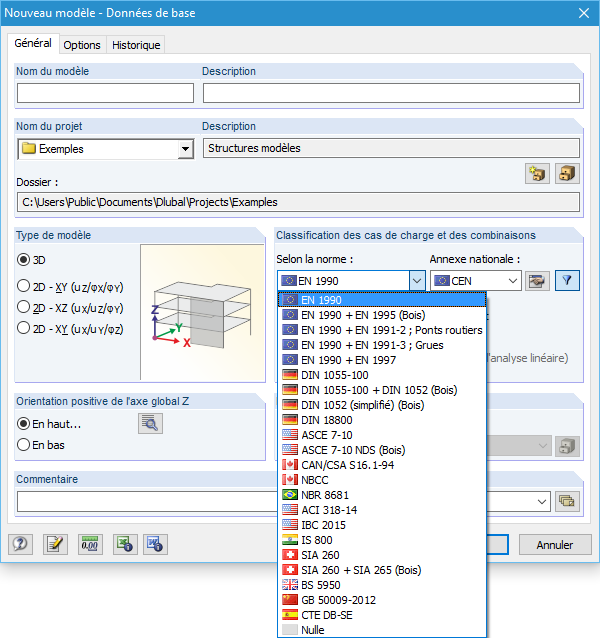Select EN 1990 + EN 1995 (Bois)
The height and width of the screenshot is (638, 600).
(x=382, y=315)
